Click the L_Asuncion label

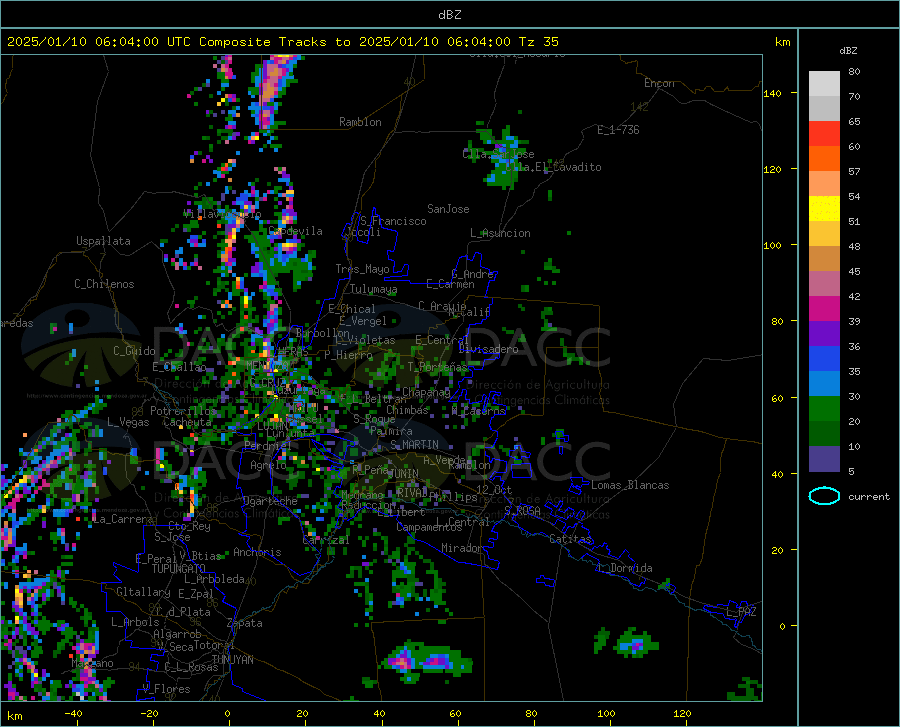pyautogui.click(x=500, y=233)
